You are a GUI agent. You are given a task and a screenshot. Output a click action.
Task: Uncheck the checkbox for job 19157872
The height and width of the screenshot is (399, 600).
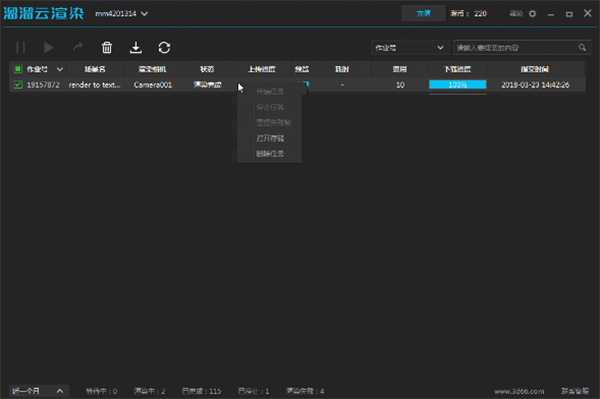18,85
